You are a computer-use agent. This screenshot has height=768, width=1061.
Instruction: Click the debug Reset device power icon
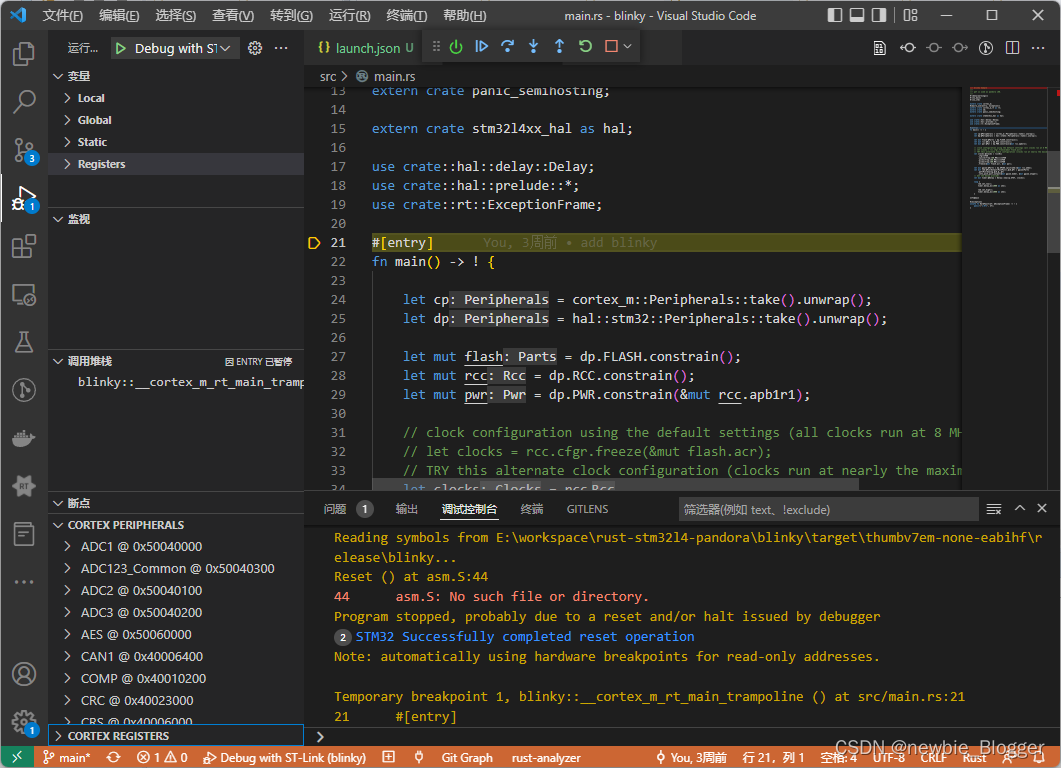coord(456,47)
